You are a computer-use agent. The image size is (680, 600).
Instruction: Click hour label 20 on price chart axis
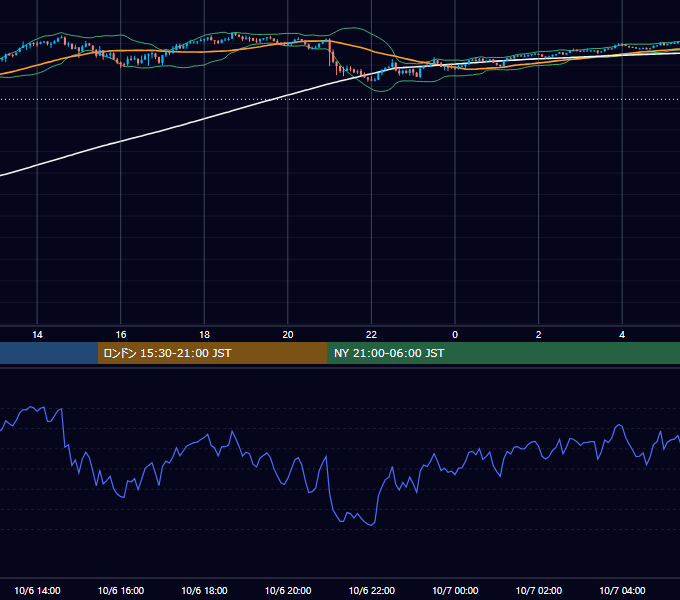click(x=288, y=335)
